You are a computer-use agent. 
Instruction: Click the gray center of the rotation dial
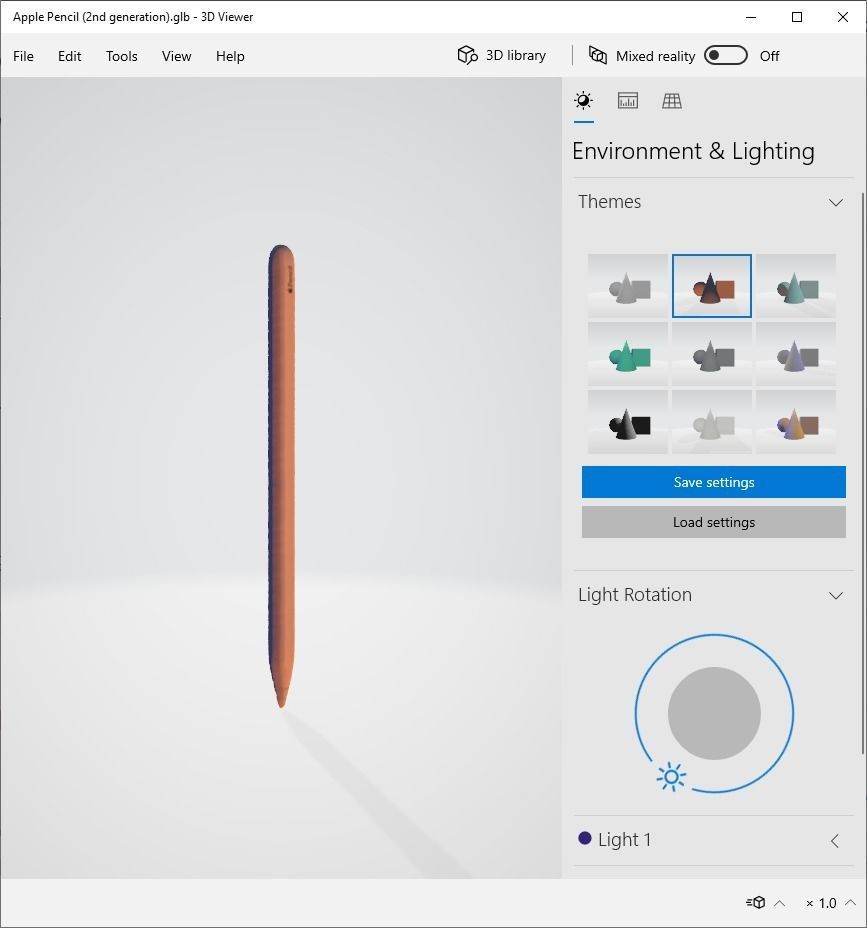[x=714, y=713]
